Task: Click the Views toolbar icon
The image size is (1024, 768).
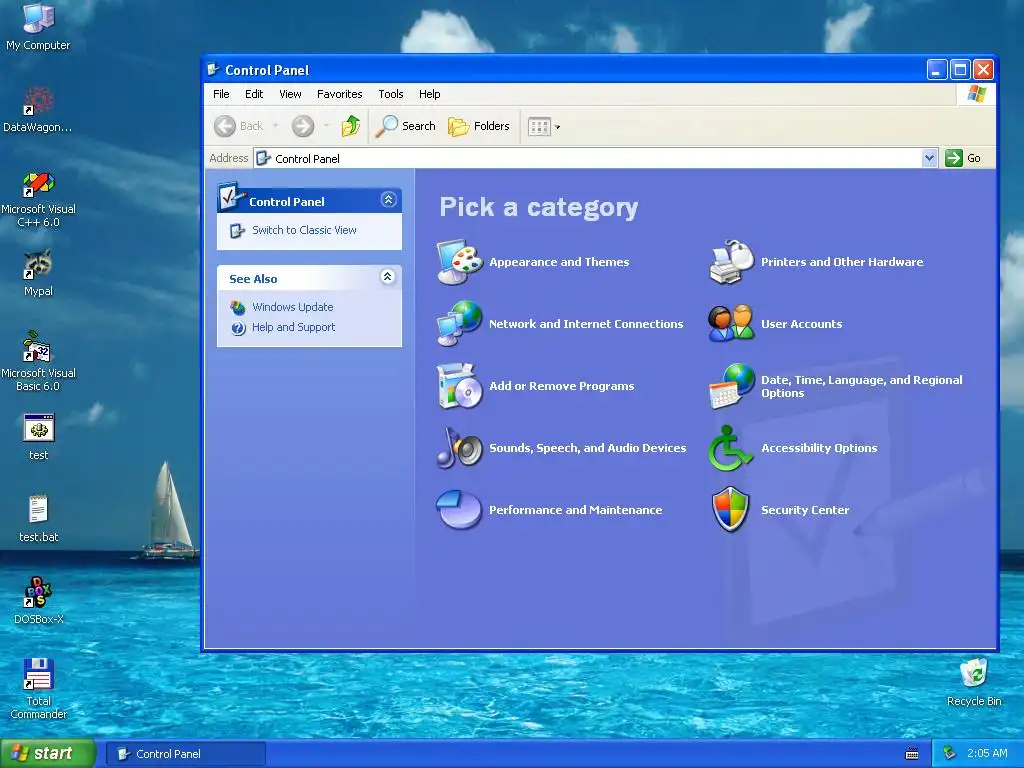Action: coord(539,127)
